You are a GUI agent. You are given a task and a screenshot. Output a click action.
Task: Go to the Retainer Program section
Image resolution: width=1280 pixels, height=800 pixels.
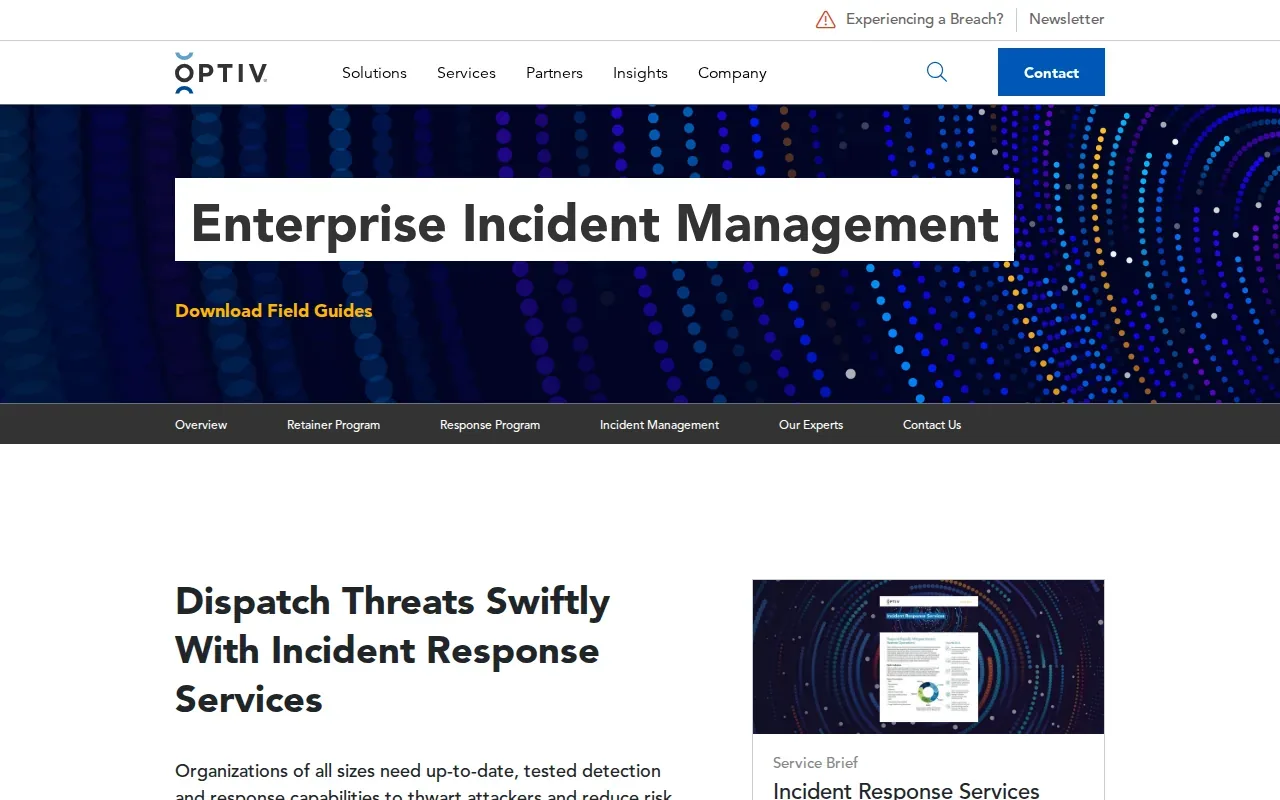[x=333, y=425]
